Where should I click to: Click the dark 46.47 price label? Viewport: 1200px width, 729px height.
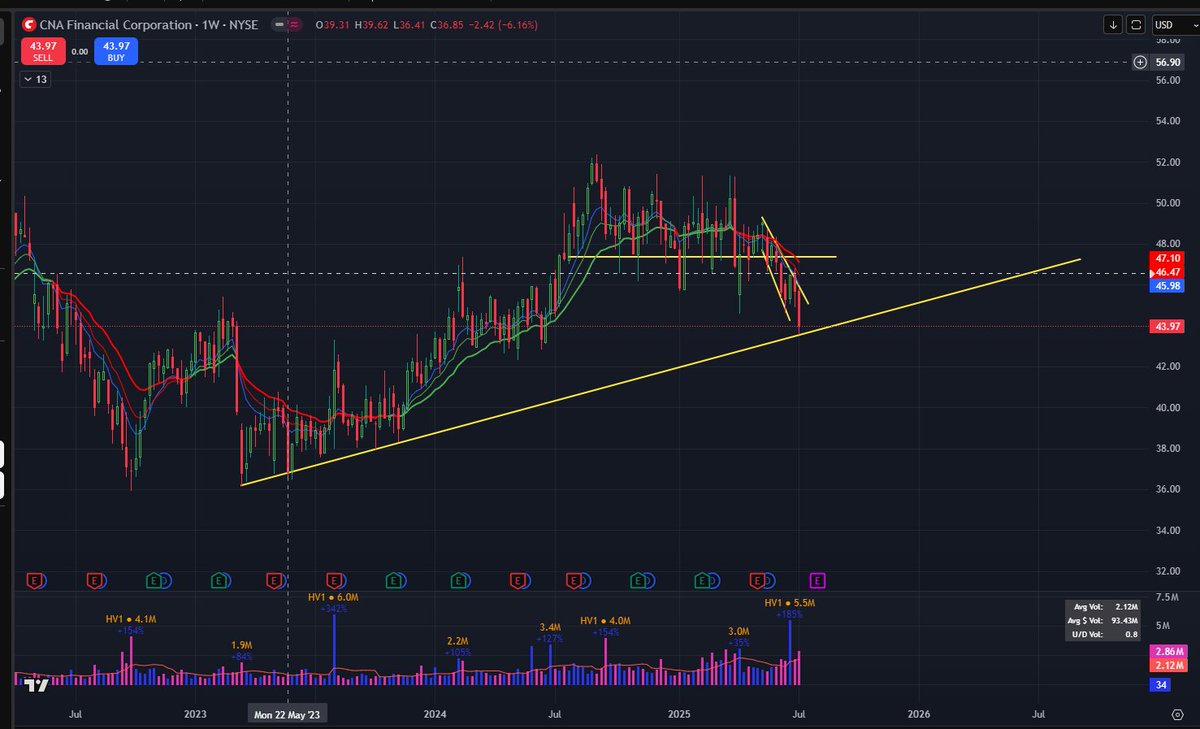click(1168, 271)
